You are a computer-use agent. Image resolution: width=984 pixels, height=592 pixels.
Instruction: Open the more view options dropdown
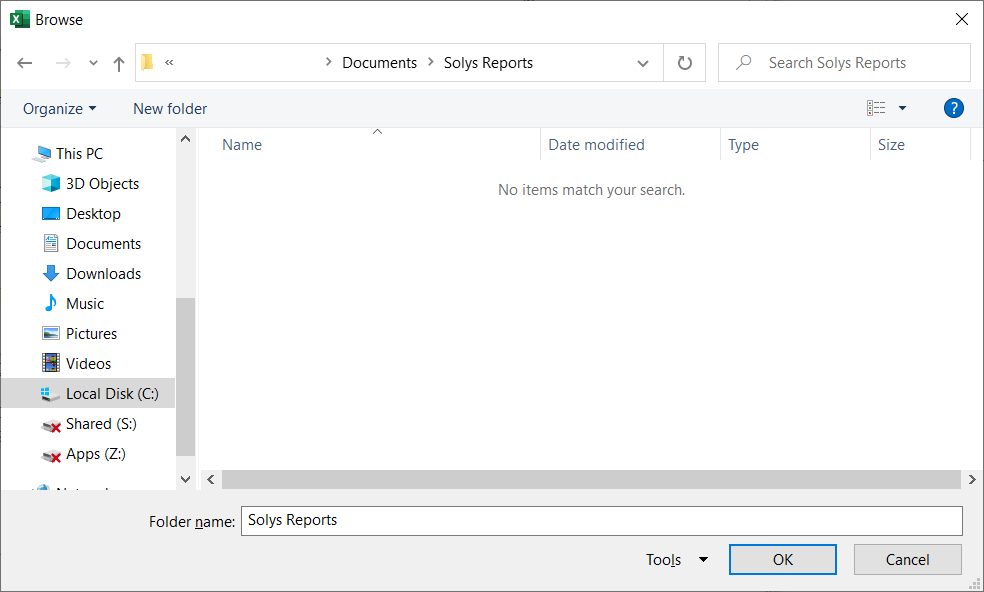902,108
